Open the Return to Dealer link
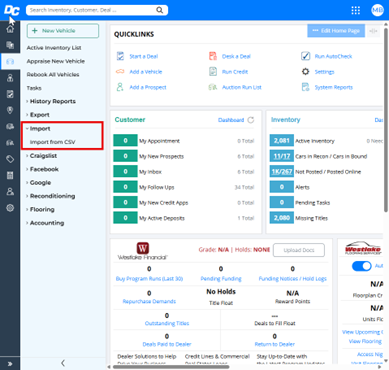The image size is (389, 370). coord(275,344)
